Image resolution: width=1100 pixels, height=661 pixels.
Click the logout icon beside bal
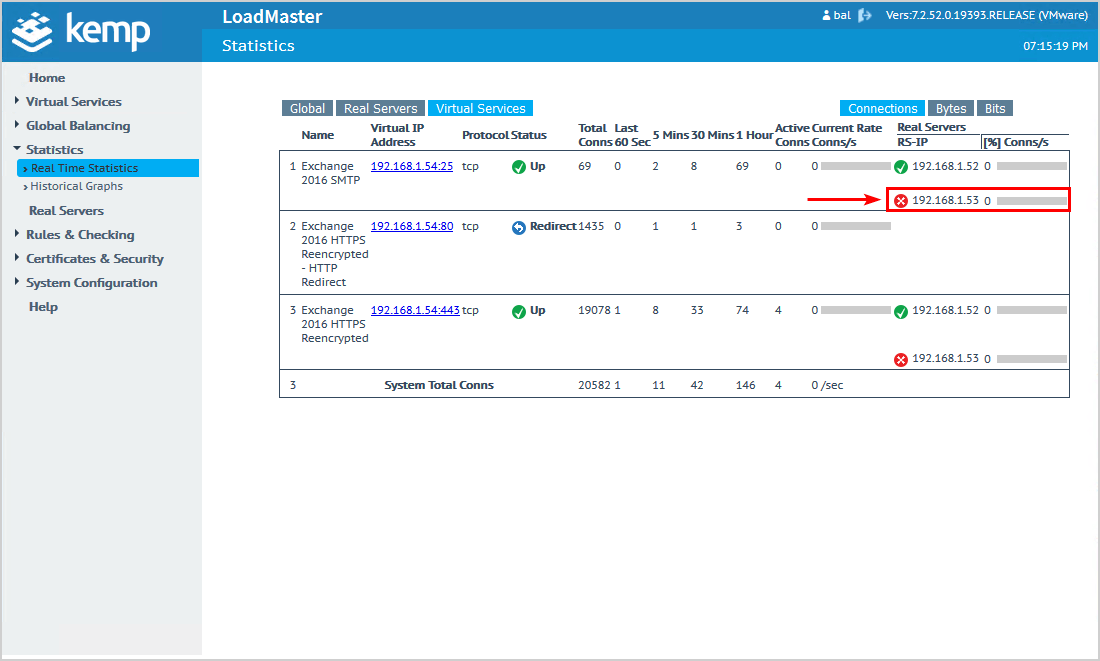[x=865, y=15]
